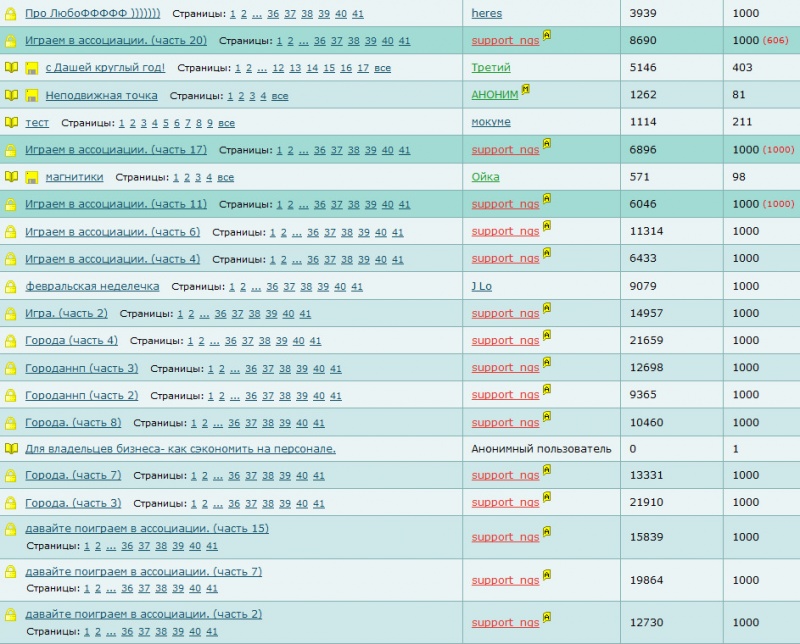This screenshot has width=800, height=644.
Task: Show all pages of Неподвижная точка
Action: point(280,96)
